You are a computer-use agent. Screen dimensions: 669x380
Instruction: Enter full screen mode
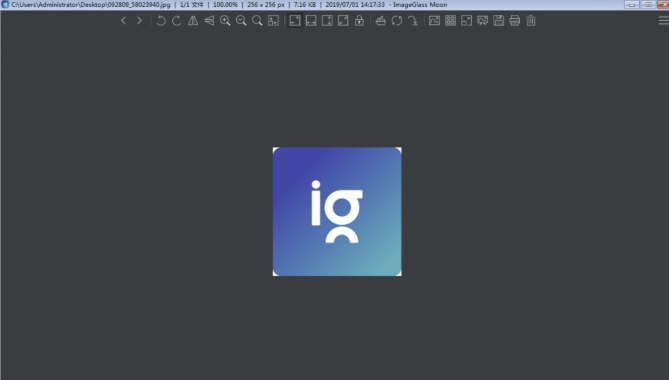coord(466,20)
